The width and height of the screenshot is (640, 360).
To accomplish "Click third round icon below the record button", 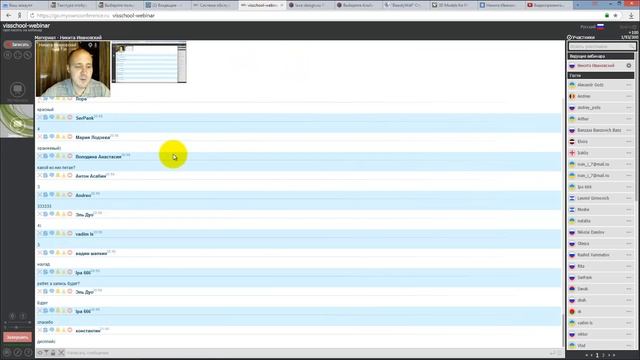I will [27, 55].
